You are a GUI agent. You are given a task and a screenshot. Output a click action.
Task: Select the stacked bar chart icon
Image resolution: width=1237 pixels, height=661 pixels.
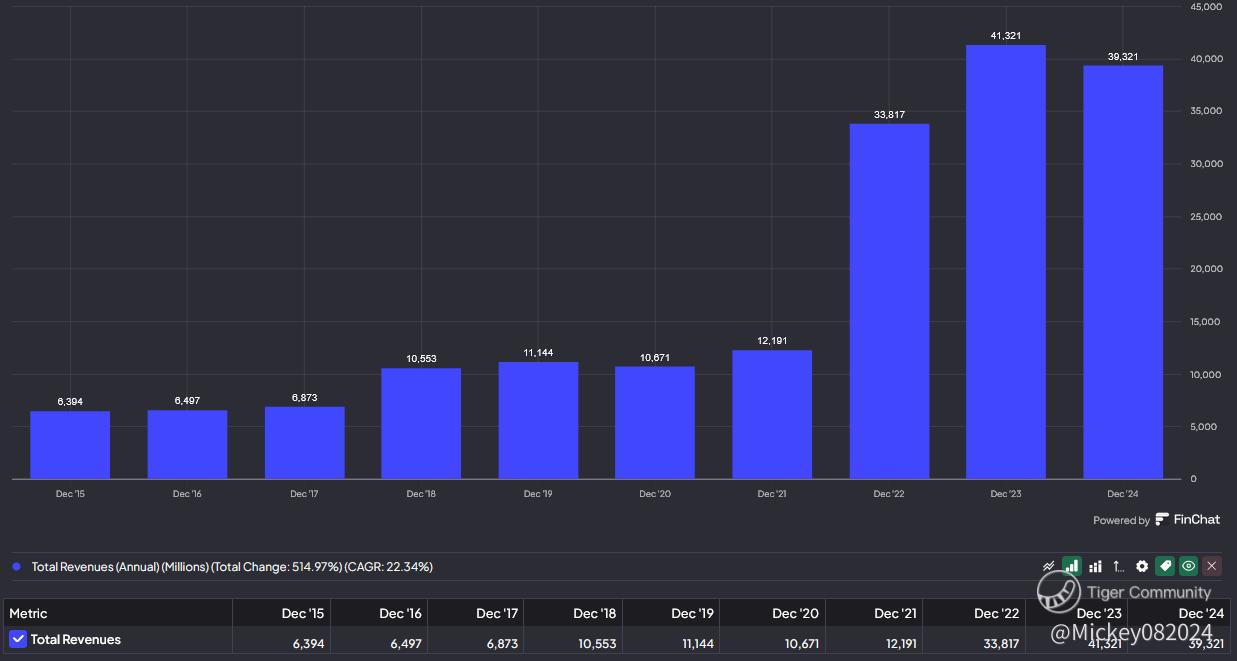click(1095, 566)
